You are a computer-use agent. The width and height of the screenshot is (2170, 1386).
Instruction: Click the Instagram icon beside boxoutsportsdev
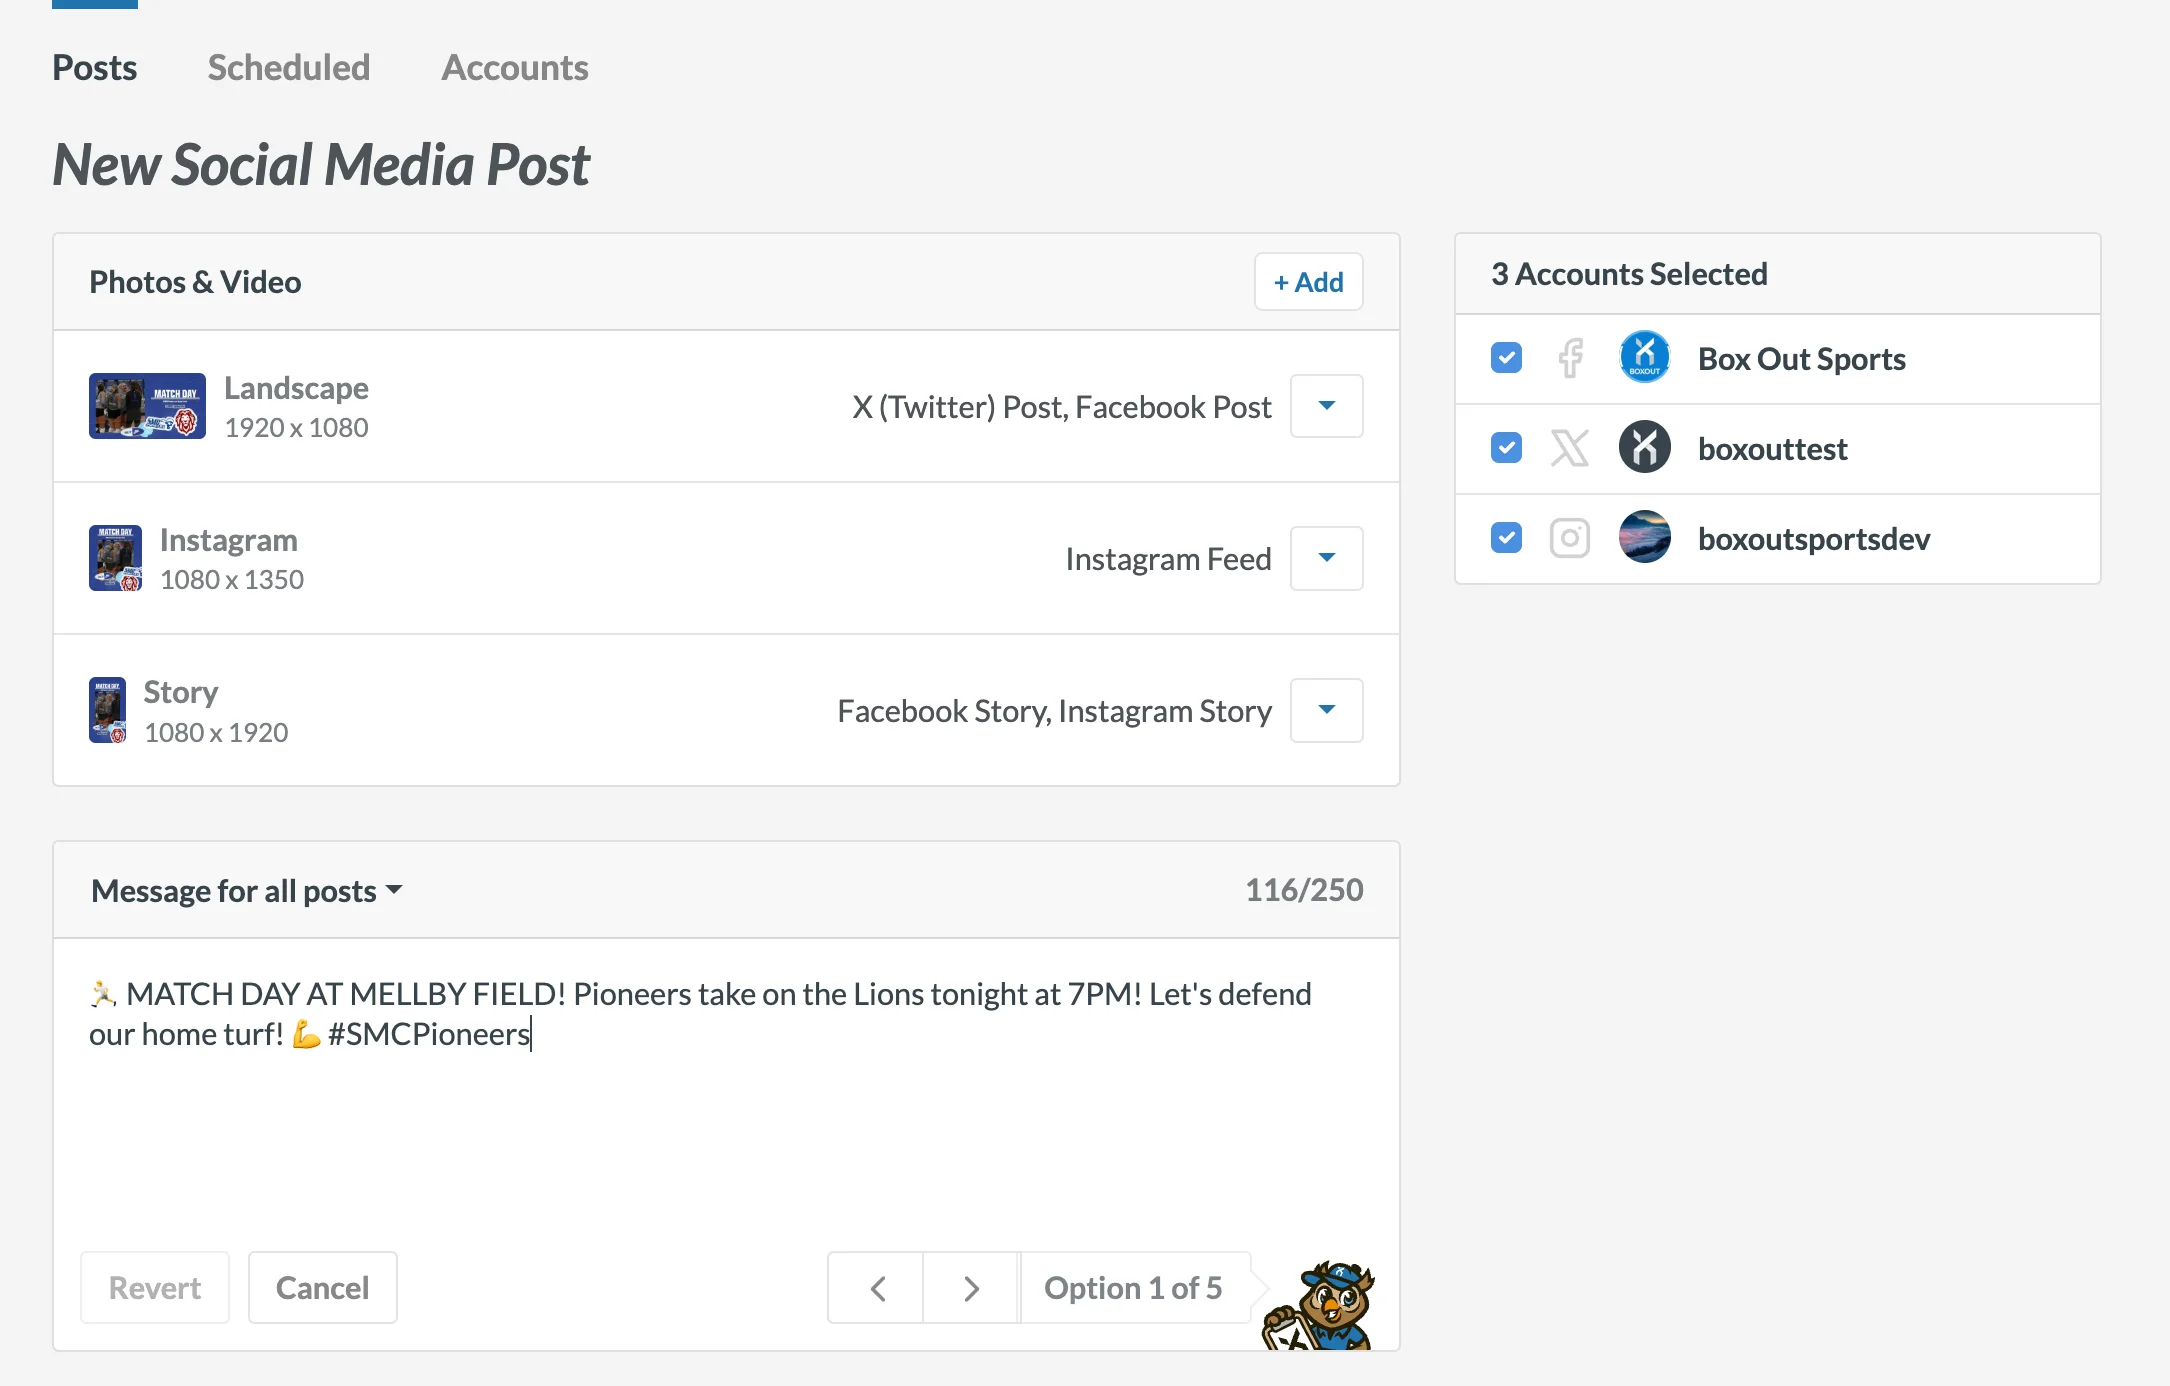pos(1570,538)
